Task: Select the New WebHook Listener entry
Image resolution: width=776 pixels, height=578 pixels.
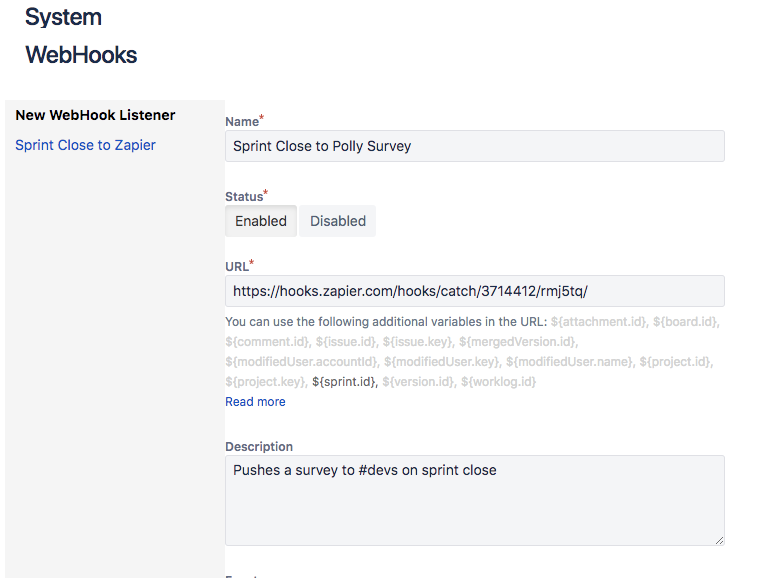Action: click(95, 115)
